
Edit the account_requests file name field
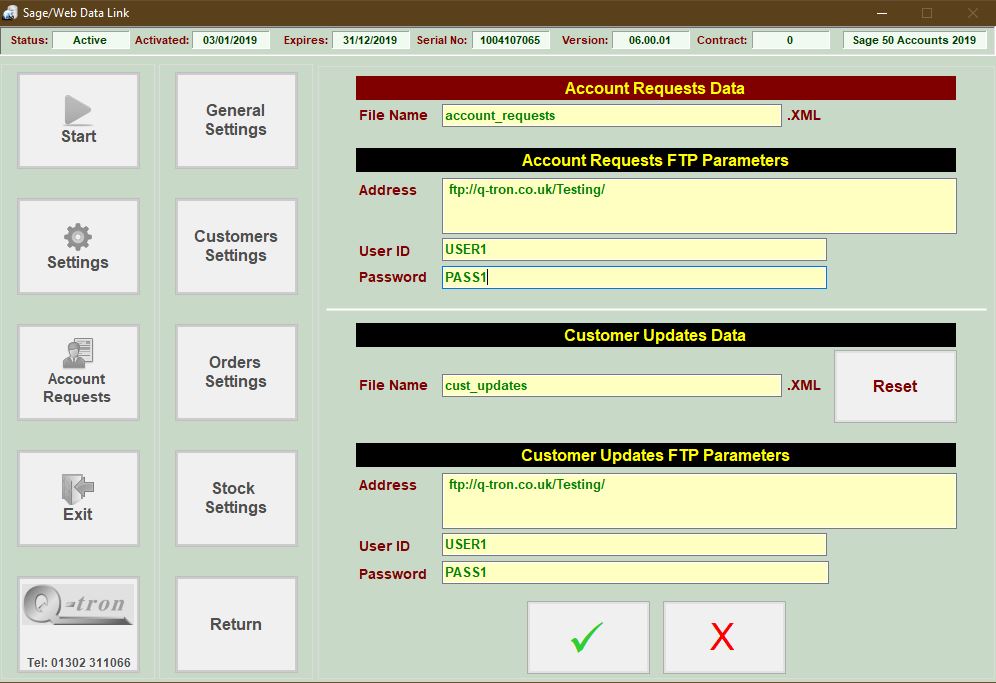point(612,116)
